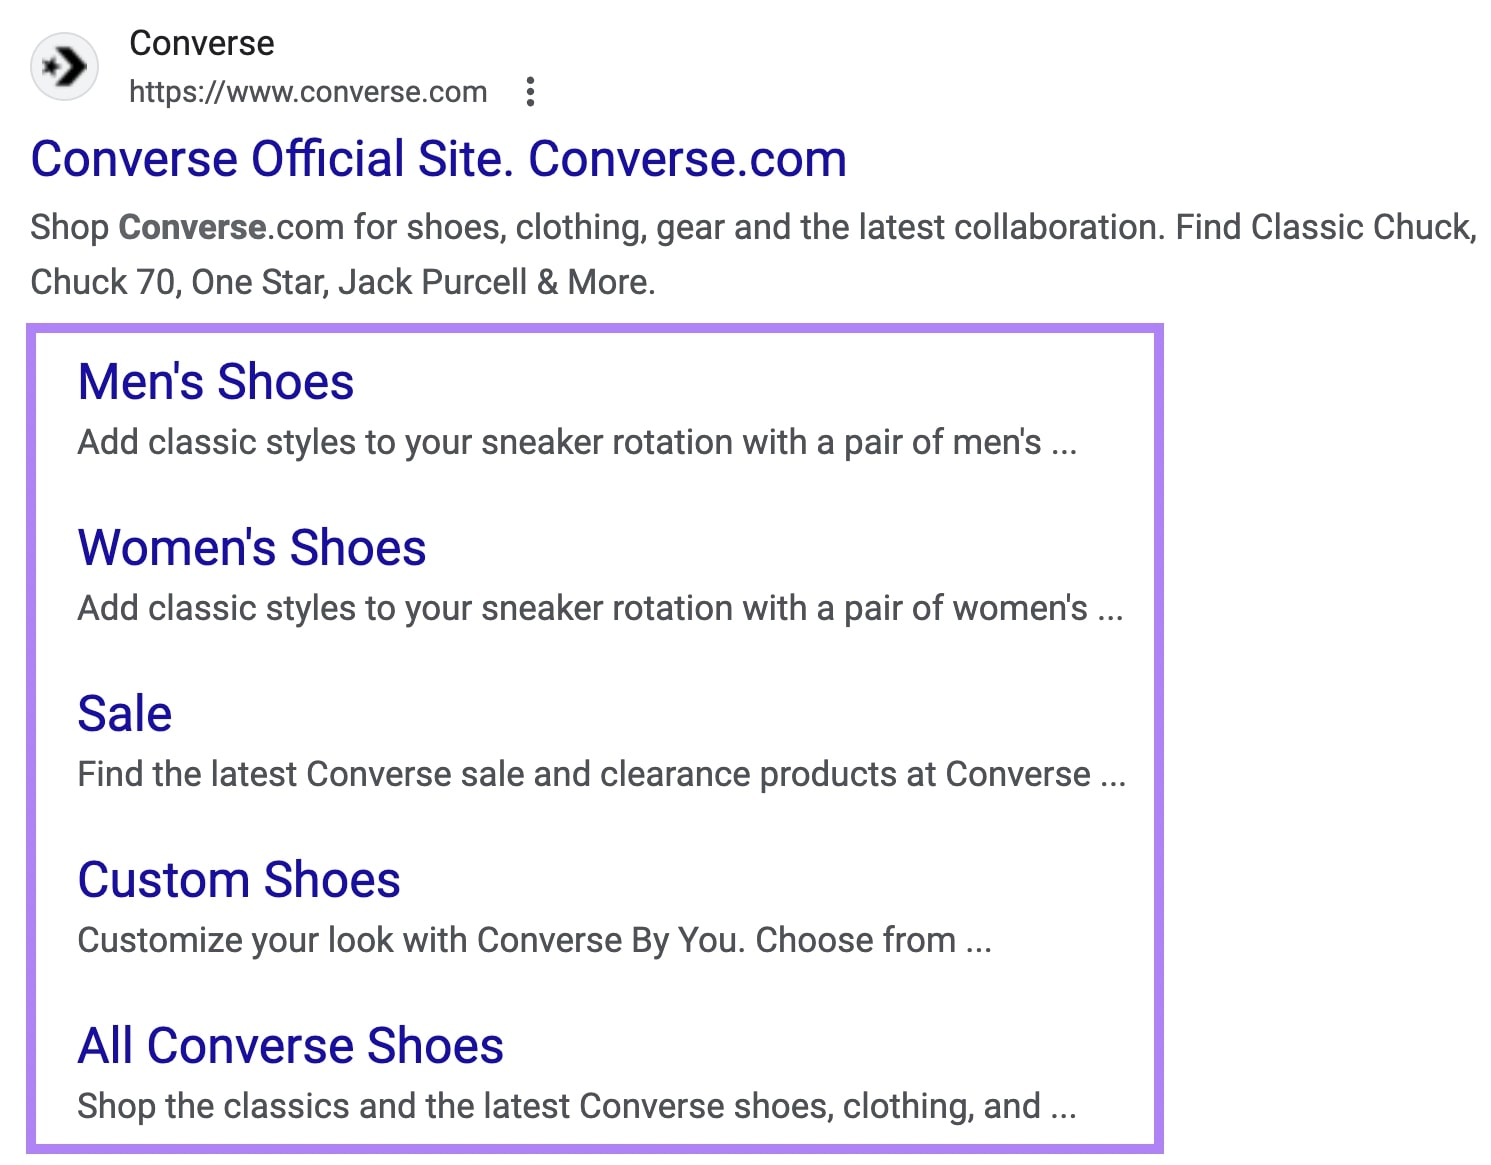Open the Women's Shoes sitelink
Screen dimensions: 1491x1165
point(251,547)
